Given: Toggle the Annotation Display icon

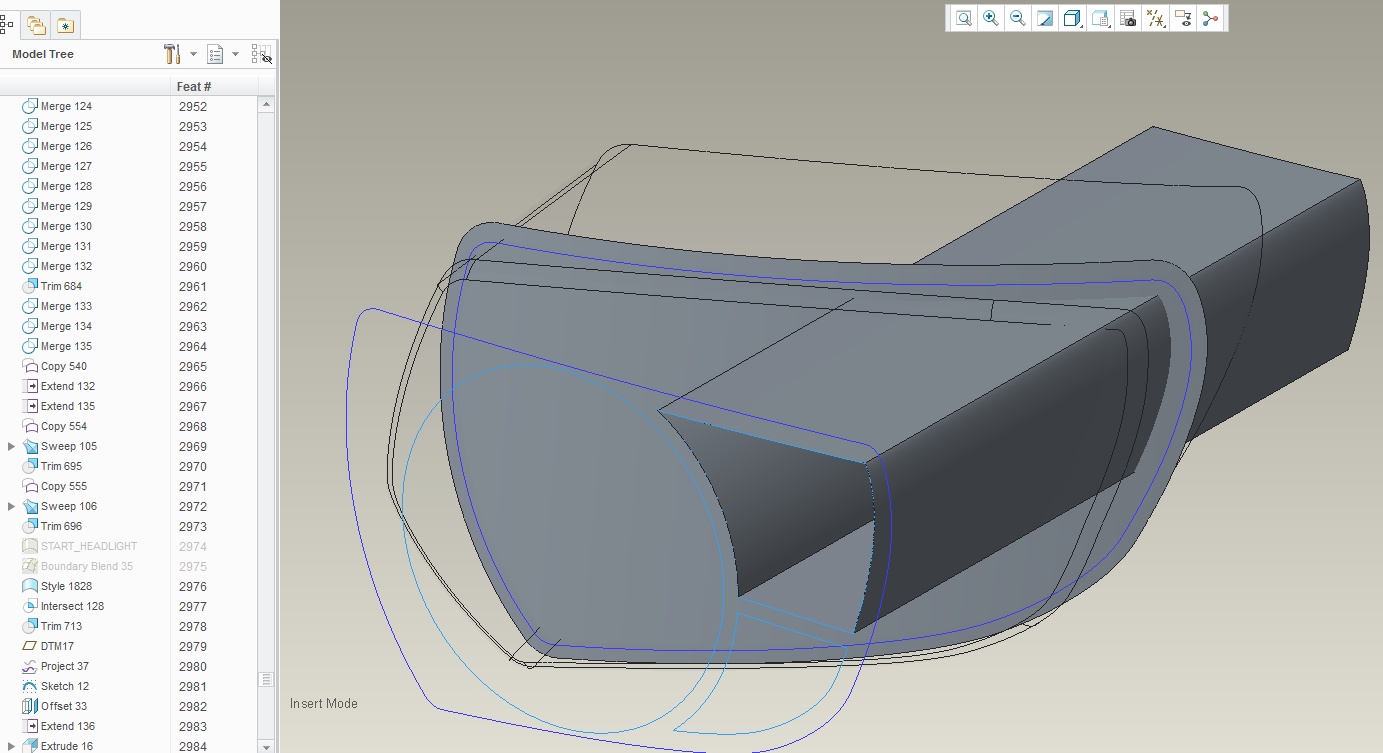Looking at the screenshot, I should pyautogui.click(x=1183, y=18).
